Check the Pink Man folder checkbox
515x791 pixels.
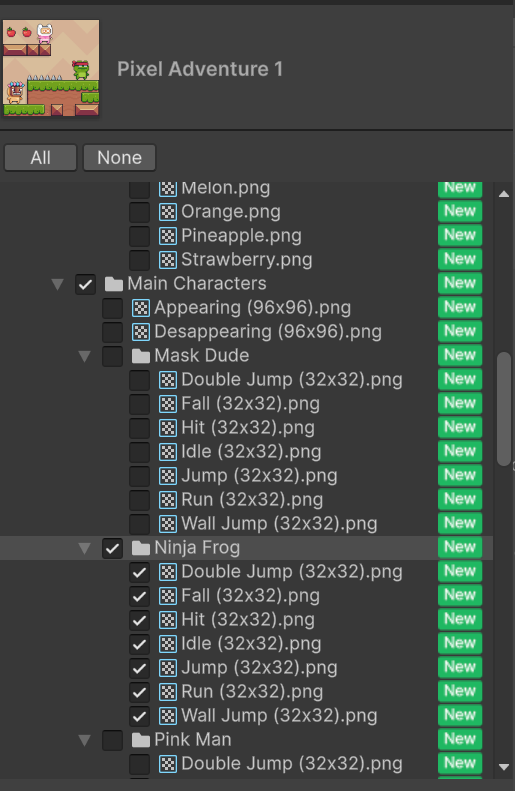[112, 740]
